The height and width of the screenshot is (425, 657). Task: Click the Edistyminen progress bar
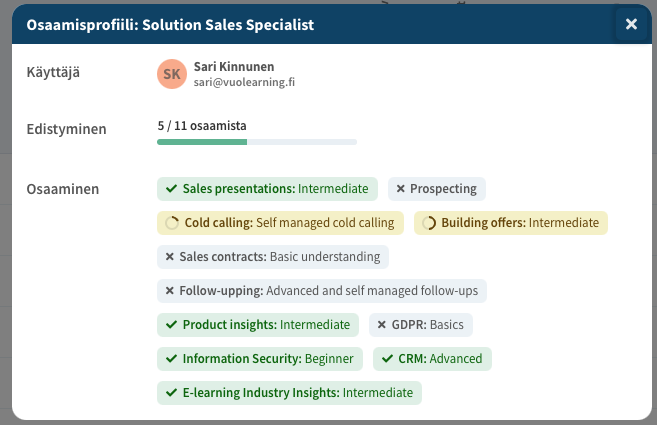[257, 142]
